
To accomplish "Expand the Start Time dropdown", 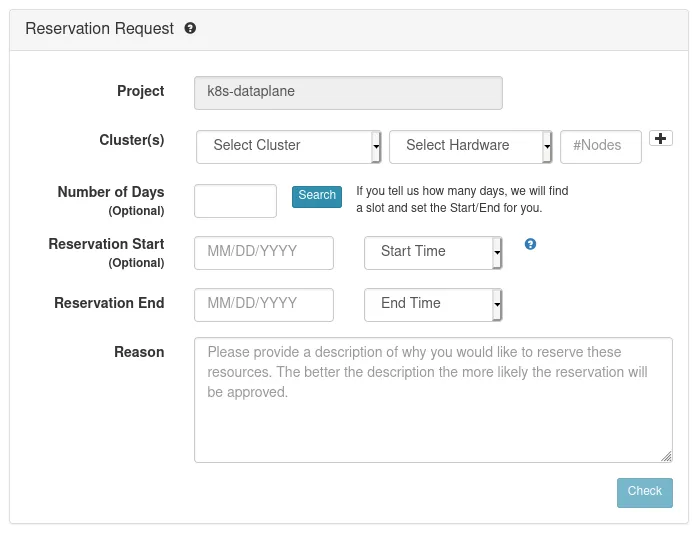I will 433,253.
